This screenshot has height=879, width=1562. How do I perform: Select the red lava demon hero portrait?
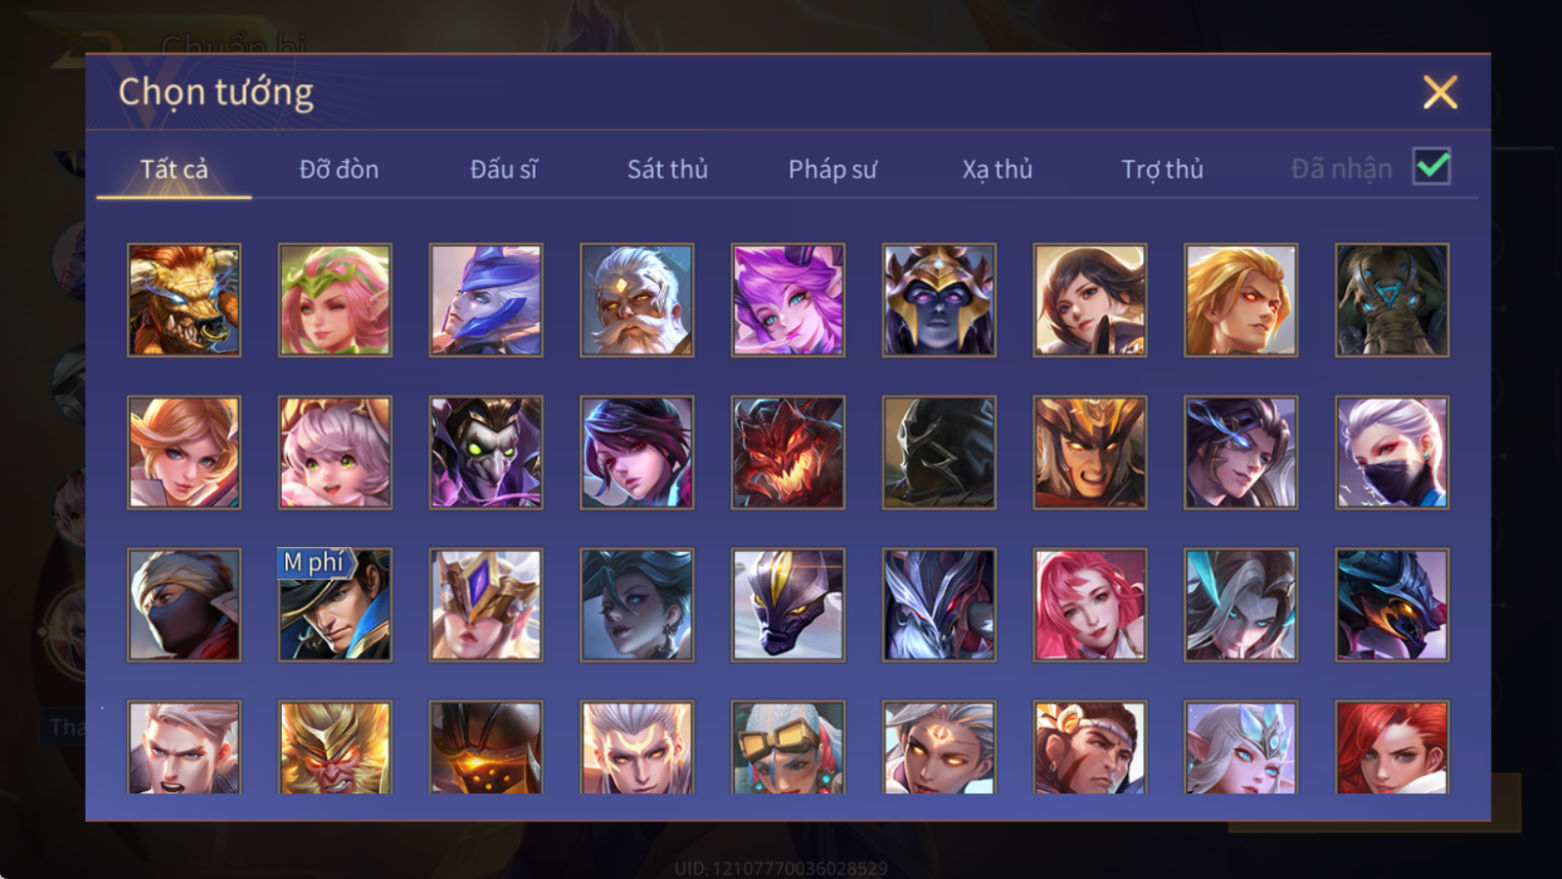(788, 452)
